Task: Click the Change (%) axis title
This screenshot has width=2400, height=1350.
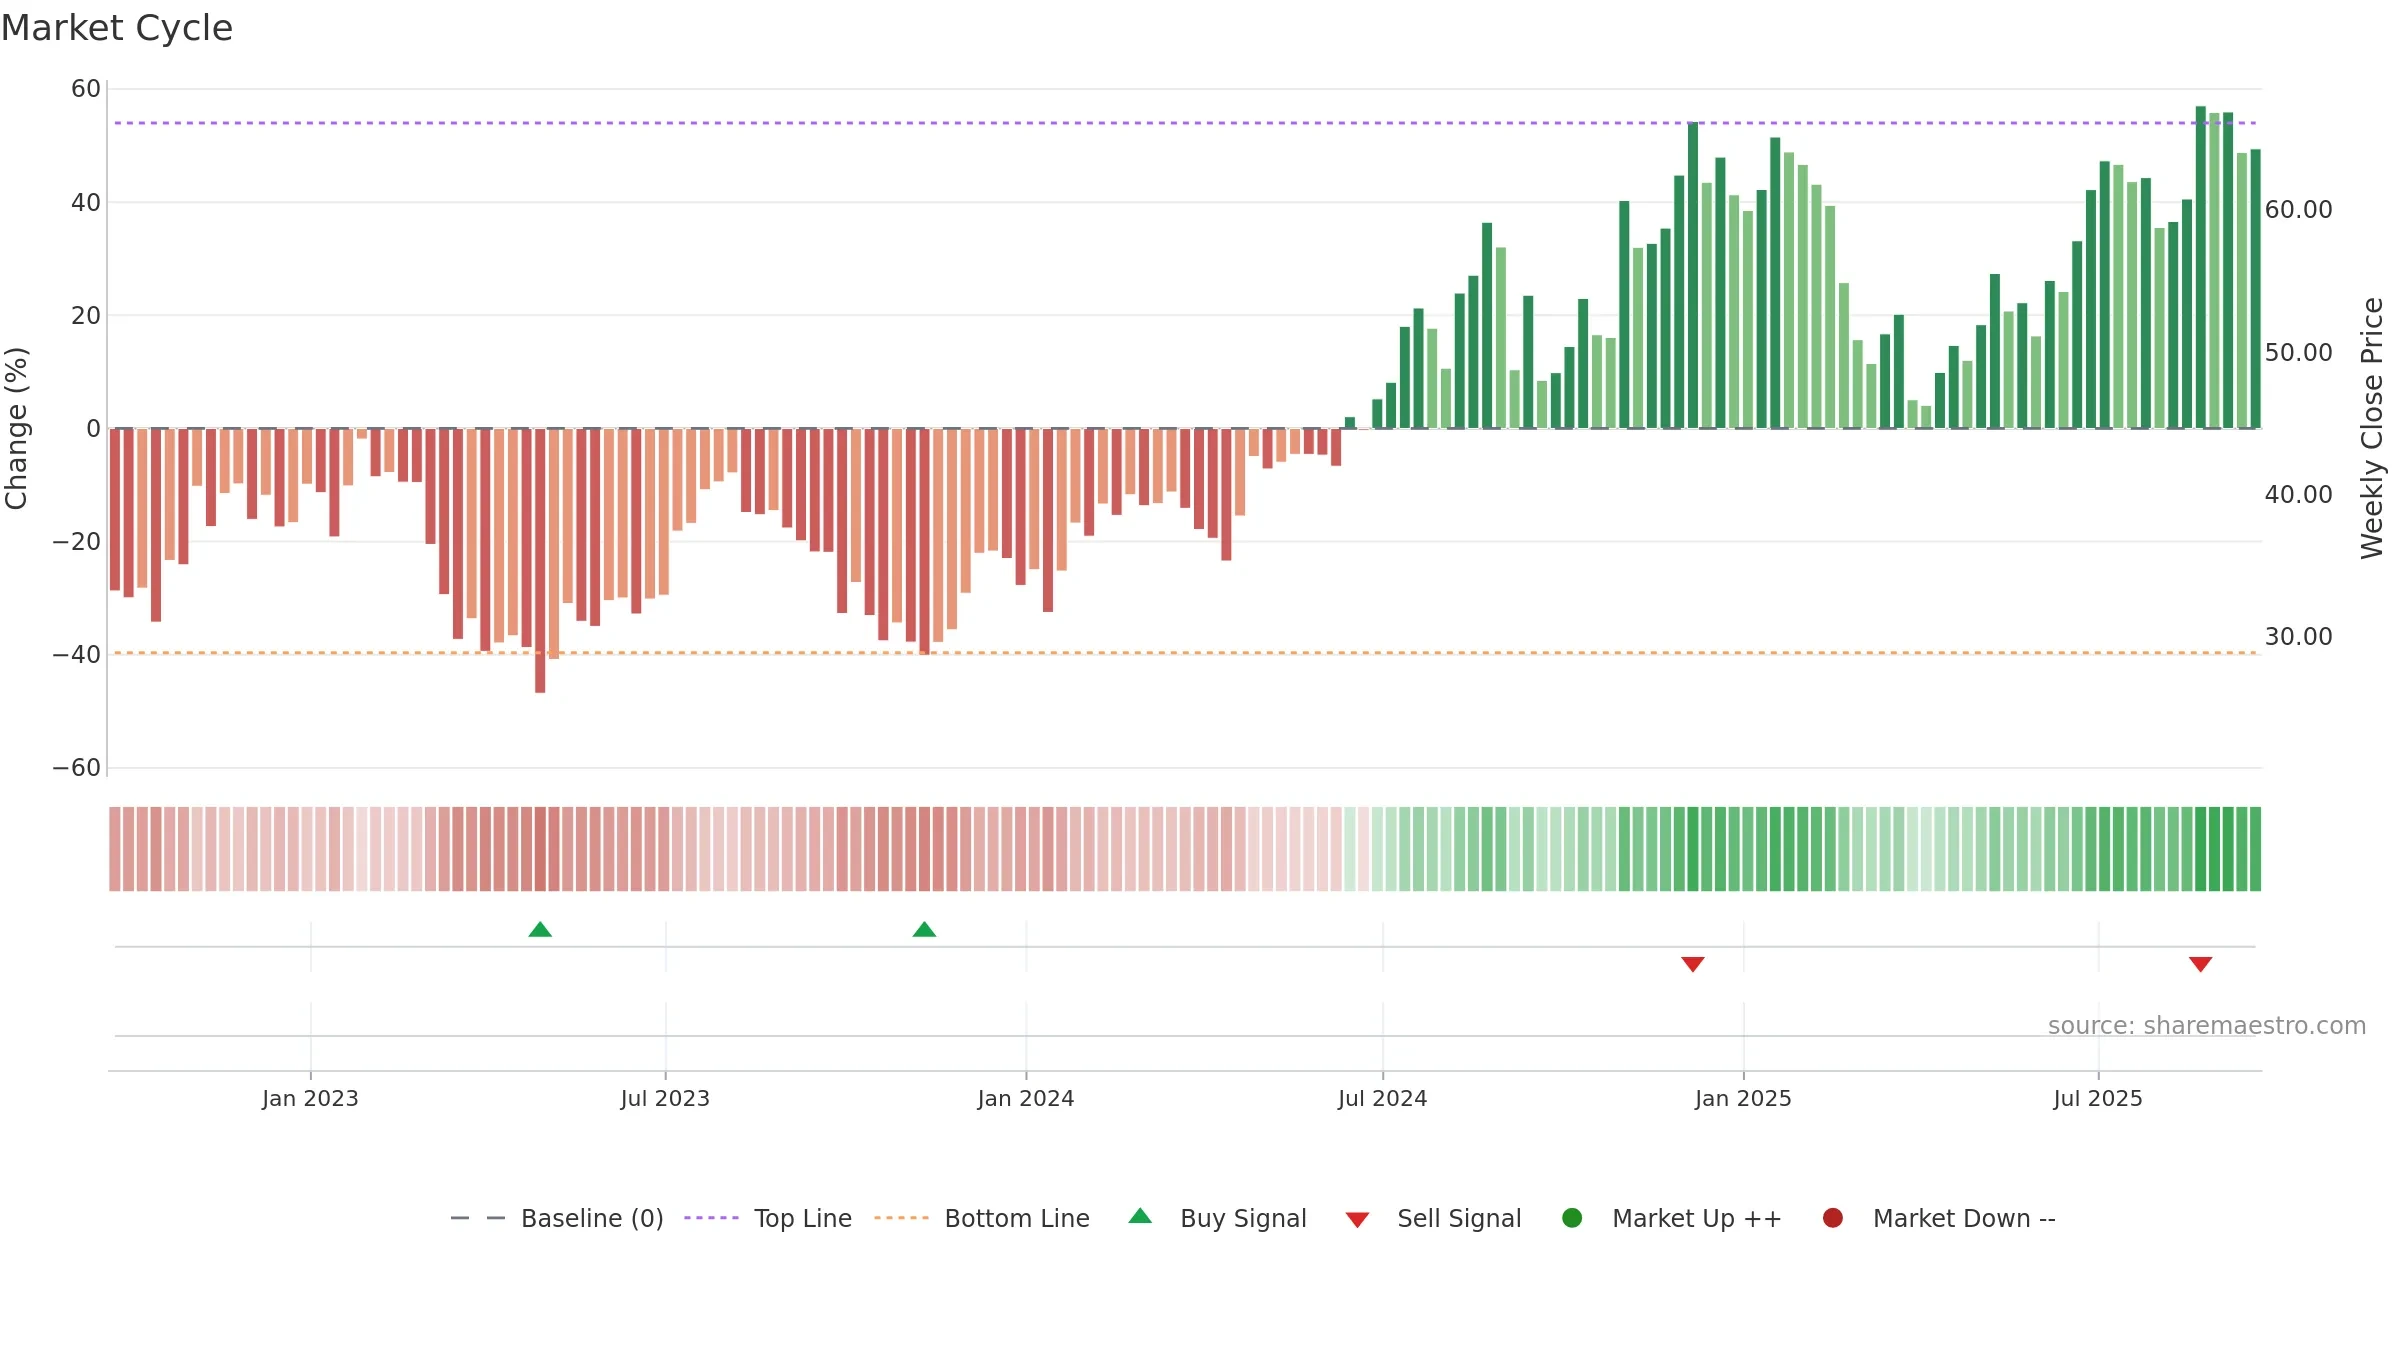Action: (x=17, y=428)
